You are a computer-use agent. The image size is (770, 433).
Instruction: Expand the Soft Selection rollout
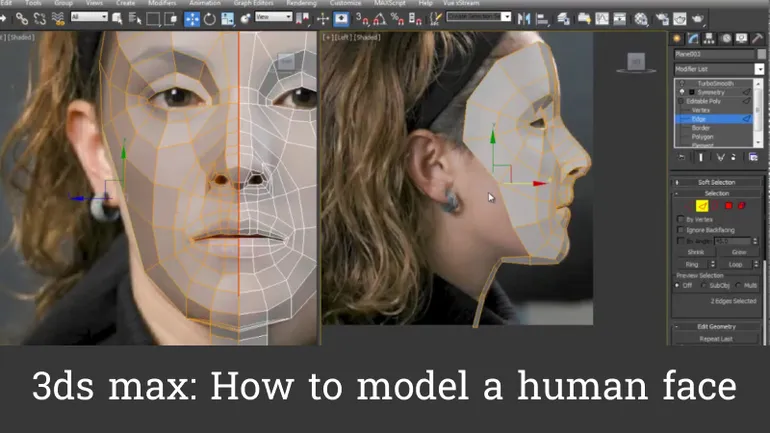[x=716, y=182]
